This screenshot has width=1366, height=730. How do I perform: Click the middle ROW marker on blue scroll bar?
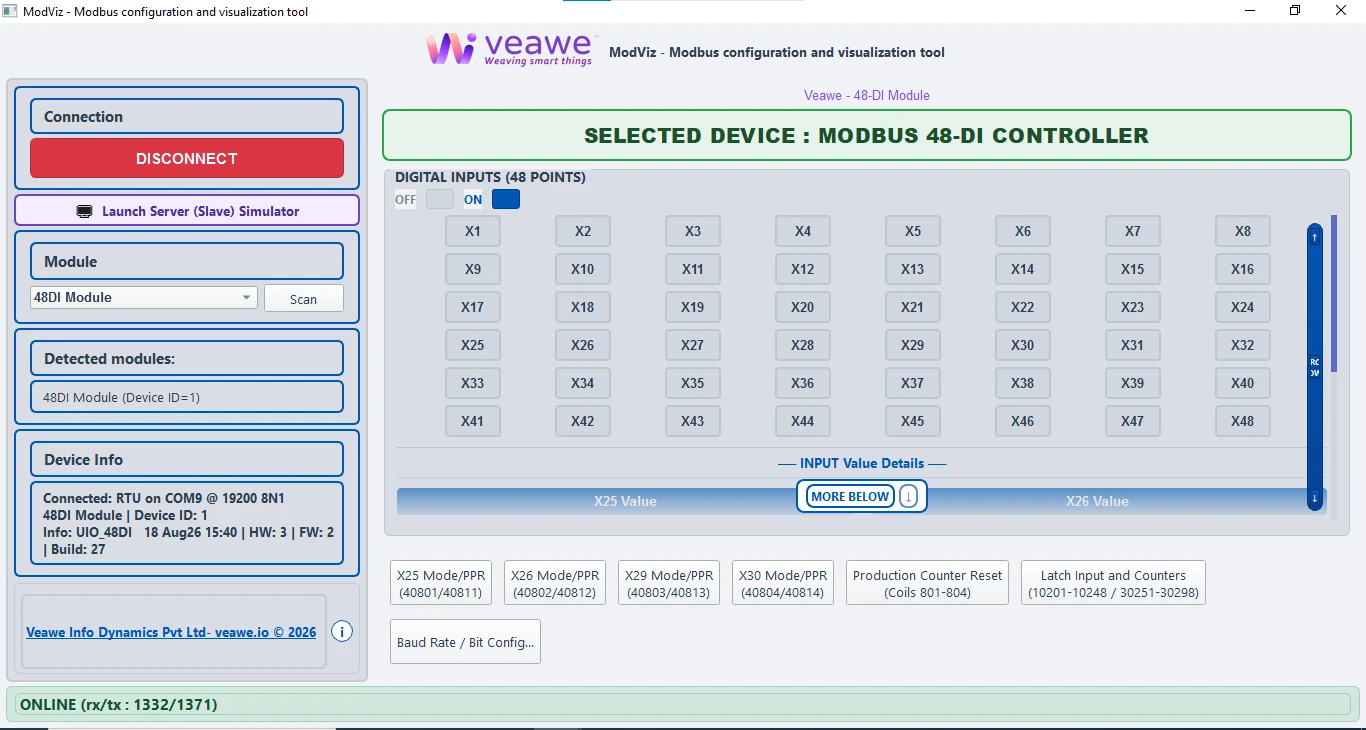1315,367
